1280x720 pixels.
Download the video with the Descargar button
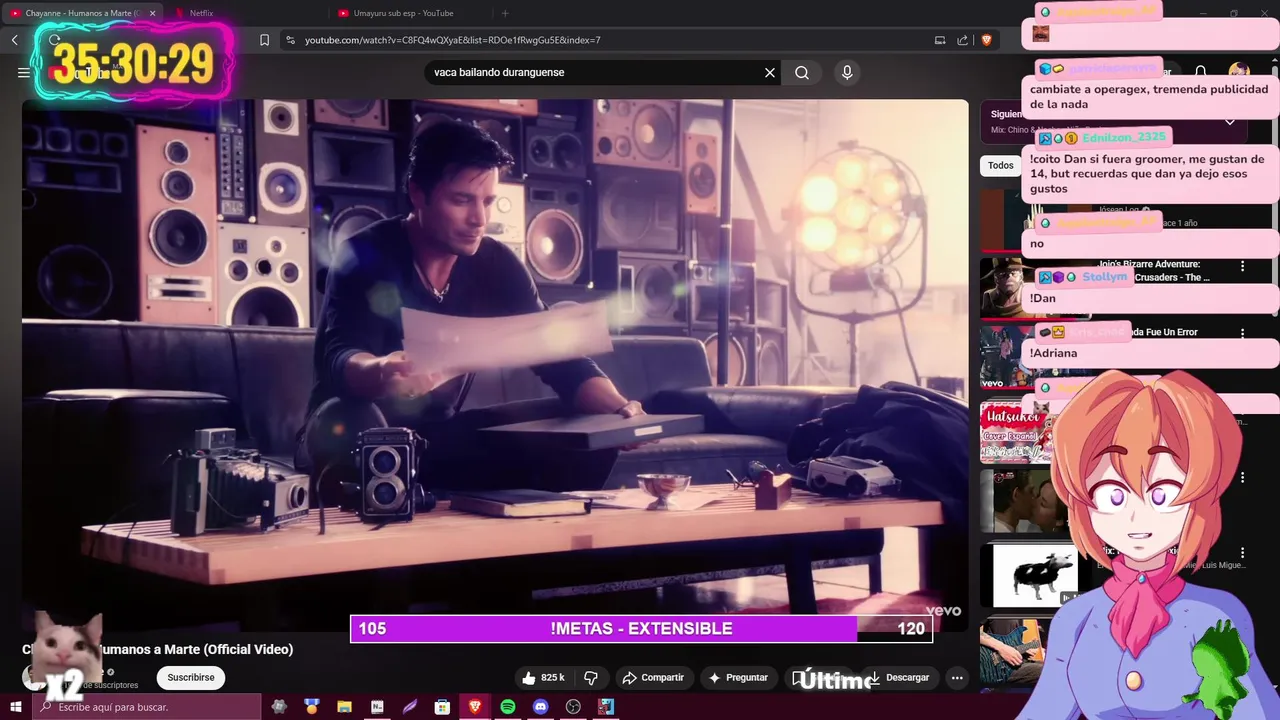pos(898,677)
